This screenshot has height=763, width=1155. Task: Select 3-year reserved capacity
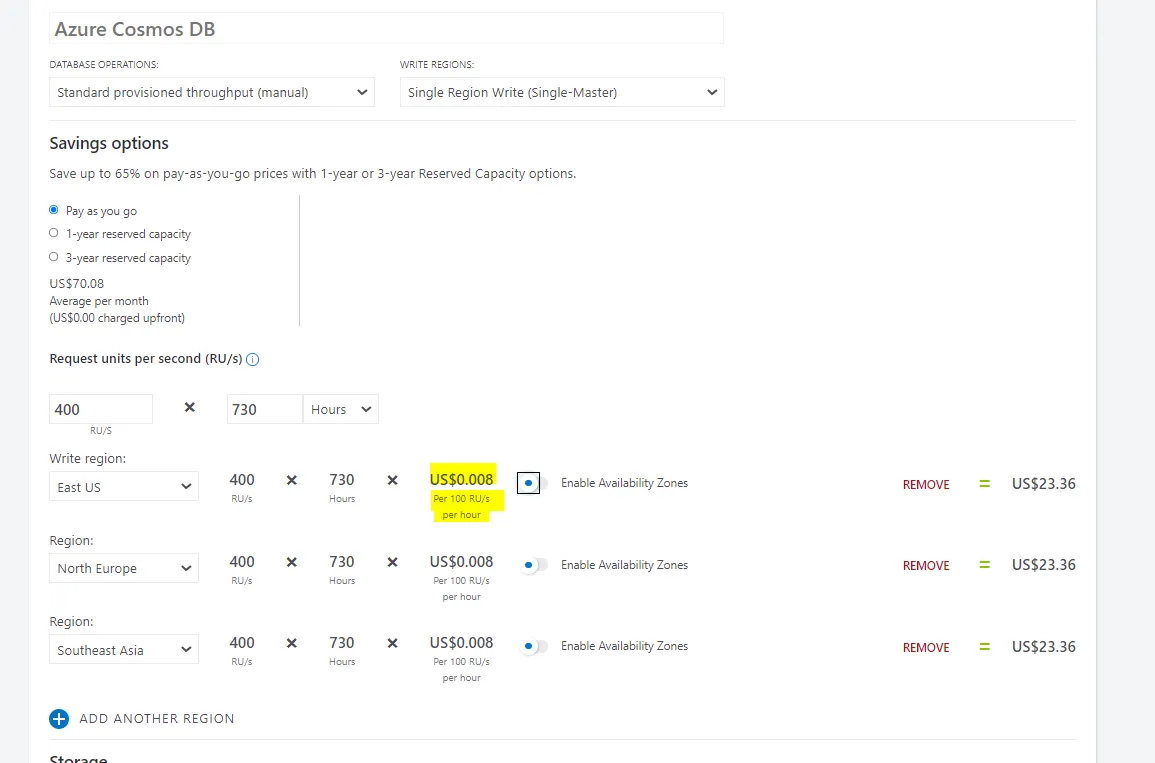click(x=54, y=257)
